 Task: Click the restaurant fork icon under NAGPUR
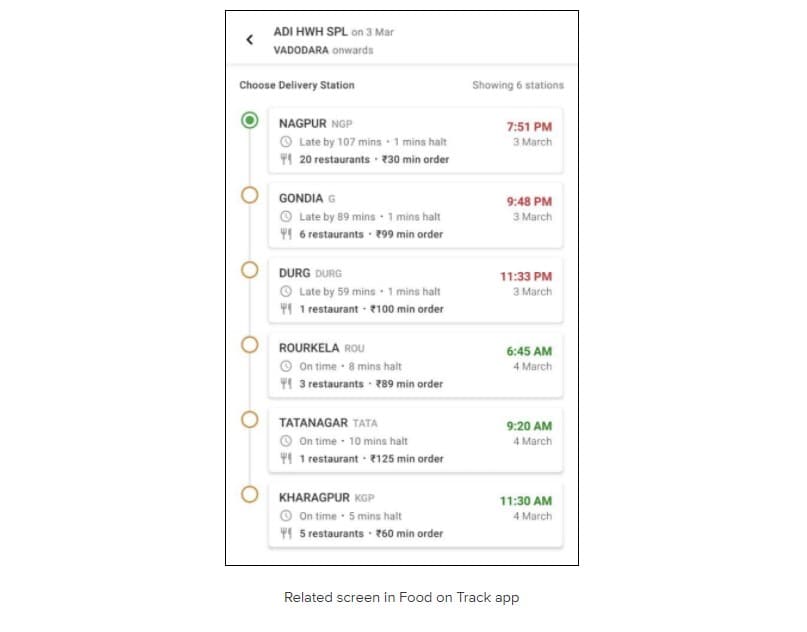point(286,159)
